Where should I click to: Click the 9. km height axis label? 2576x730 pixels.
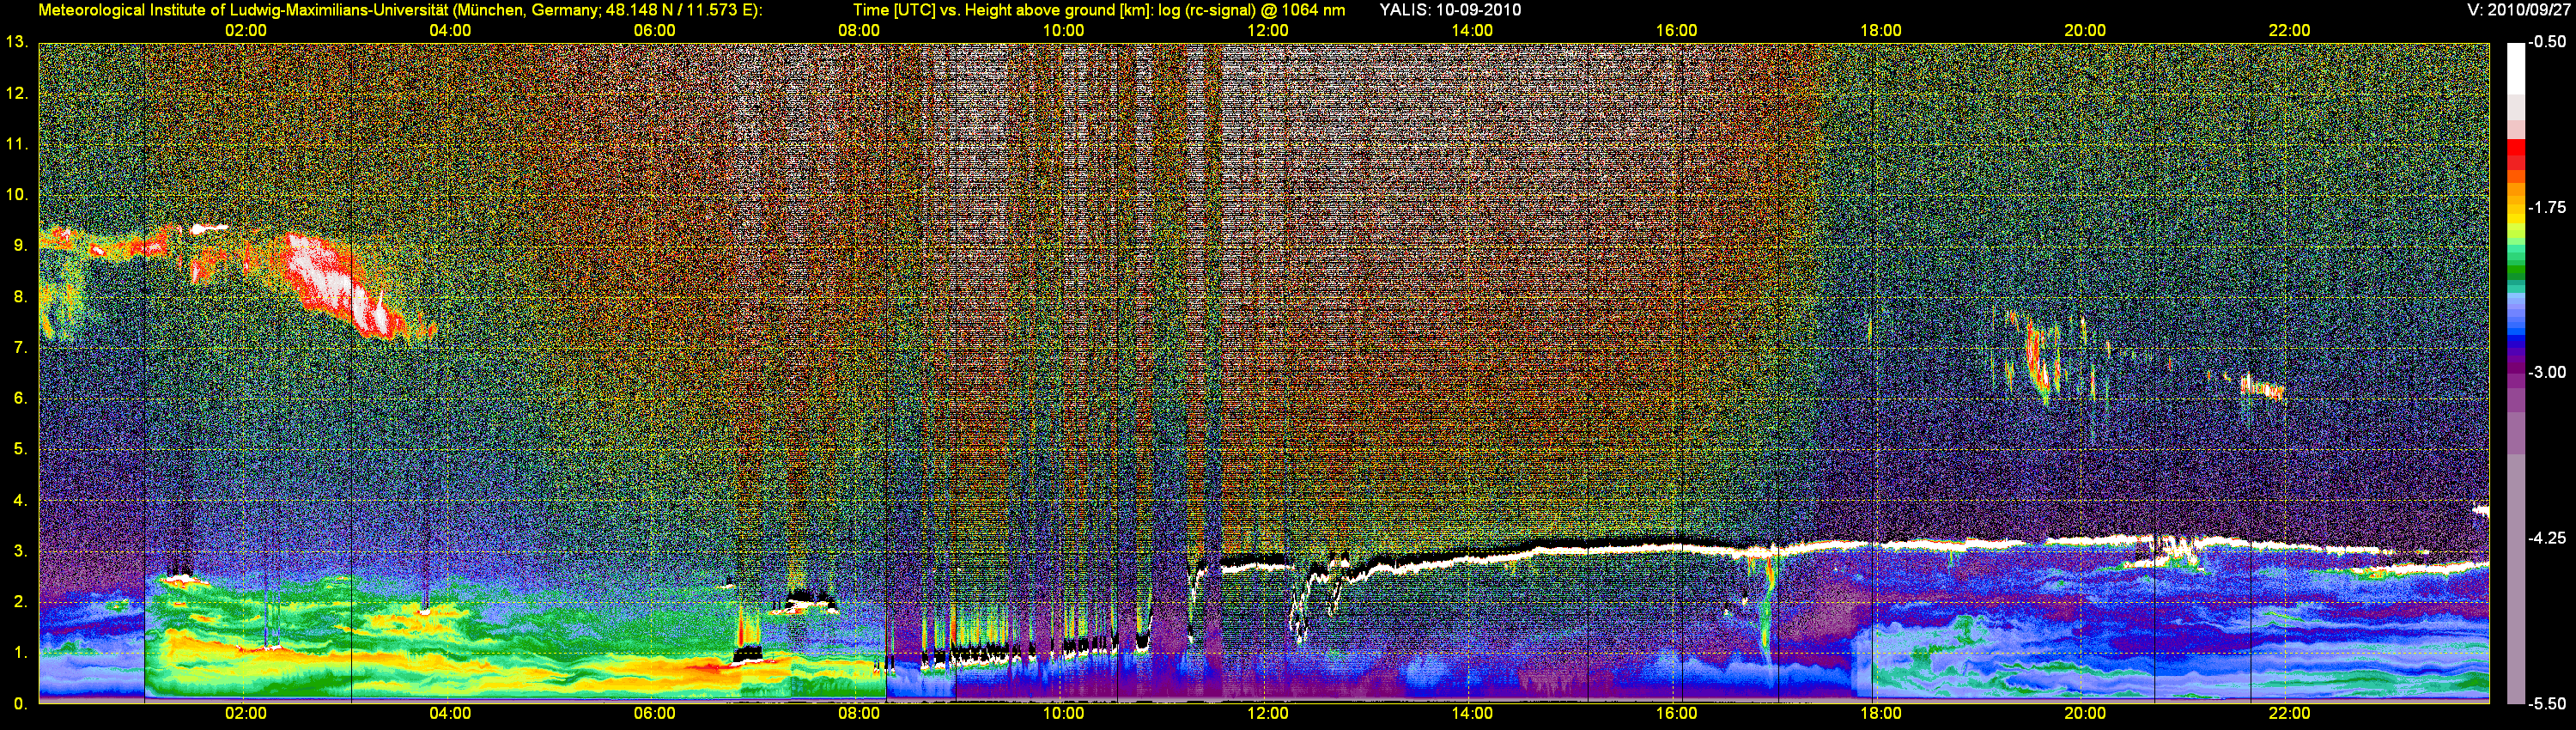20,245
